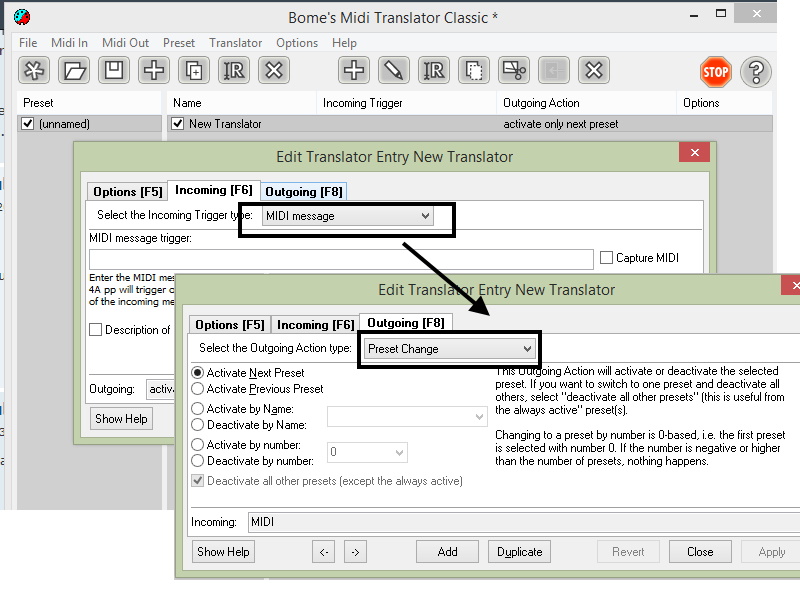Toggle the (unnamed) preset checkbox
Screen dimensions: 800x600
[x=28, y=124]
